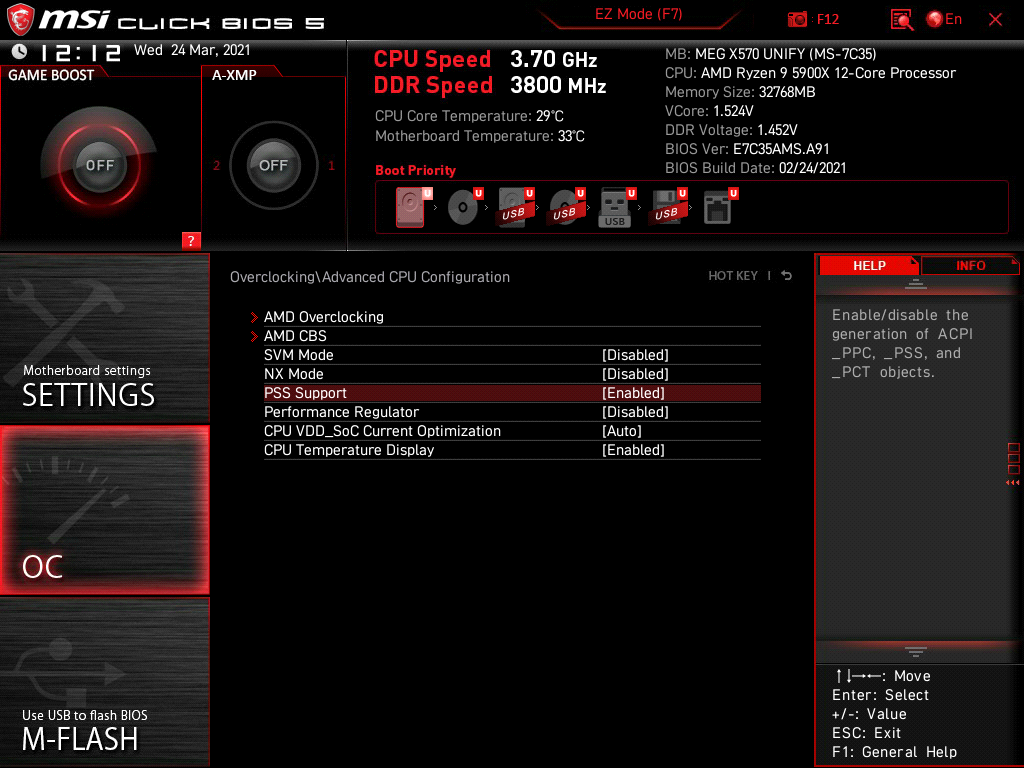The image size is (1024, 768).
Task: Select the USB floppy boot device
Action: click(668, 207)
